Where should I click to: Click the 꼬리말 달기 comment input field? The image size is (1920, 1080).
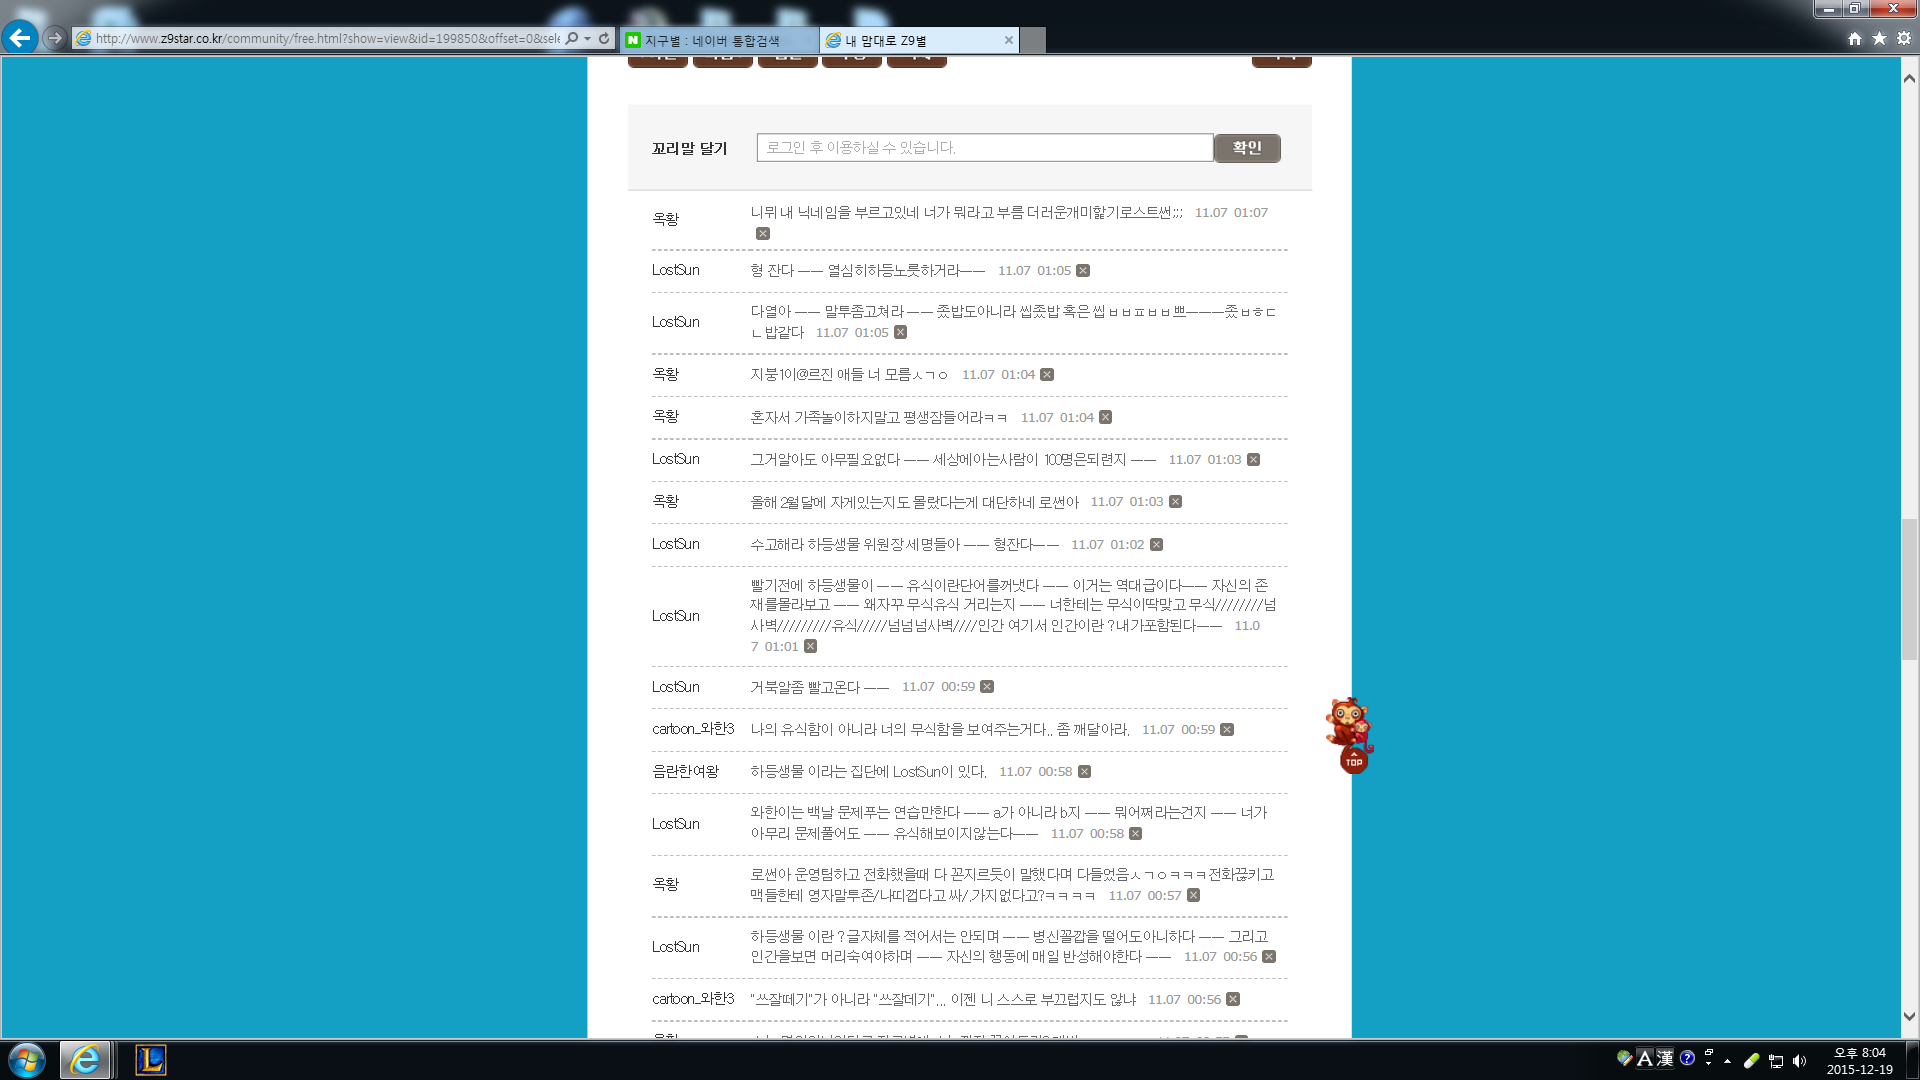point(984,148)
